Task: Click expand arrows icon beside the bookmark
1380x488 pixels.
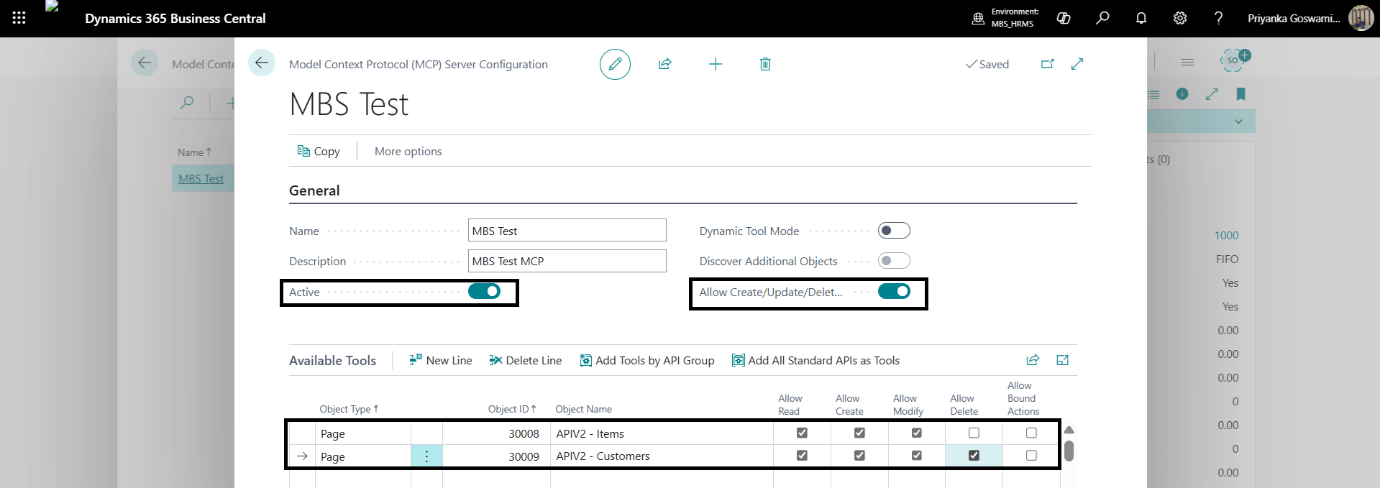Action: click(1212, 94)
